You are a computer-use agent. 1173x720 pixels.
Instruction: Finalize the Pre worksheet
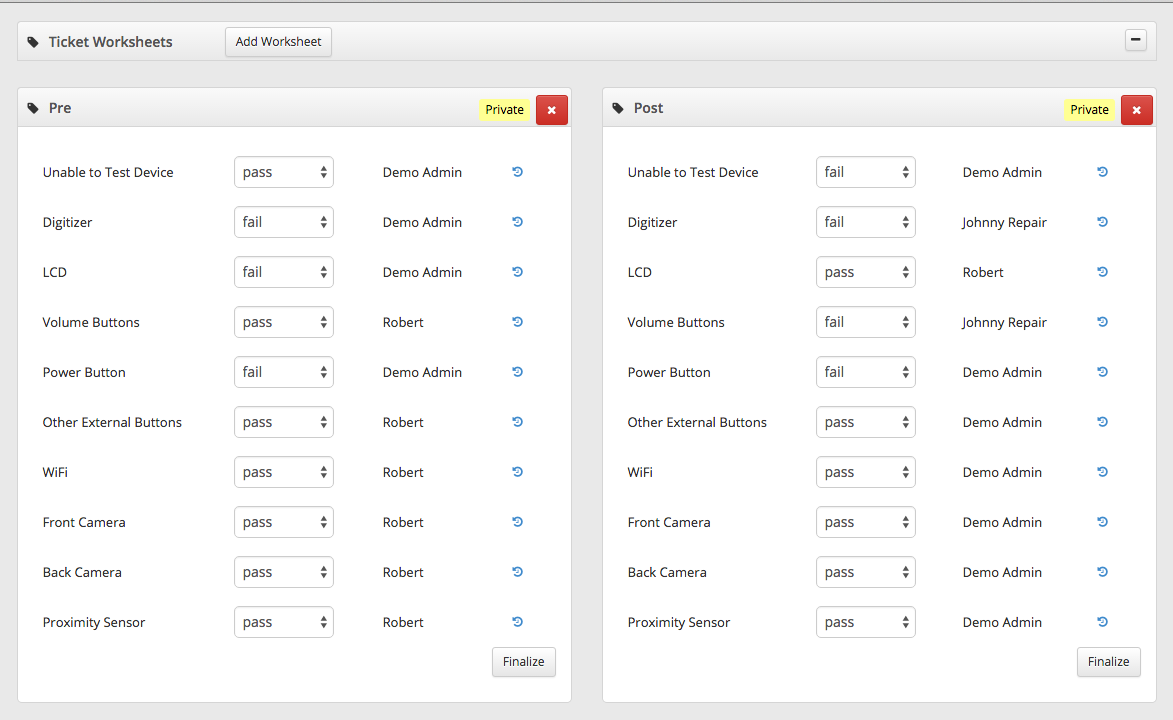[523, 662]
